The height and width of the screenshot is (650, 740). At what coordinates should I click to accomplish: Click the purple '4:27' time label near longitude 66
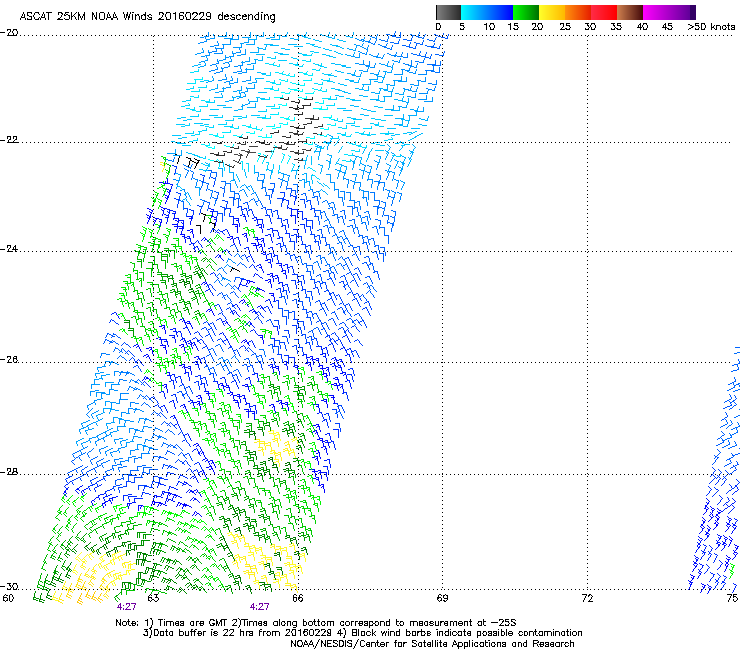[260, 607]
